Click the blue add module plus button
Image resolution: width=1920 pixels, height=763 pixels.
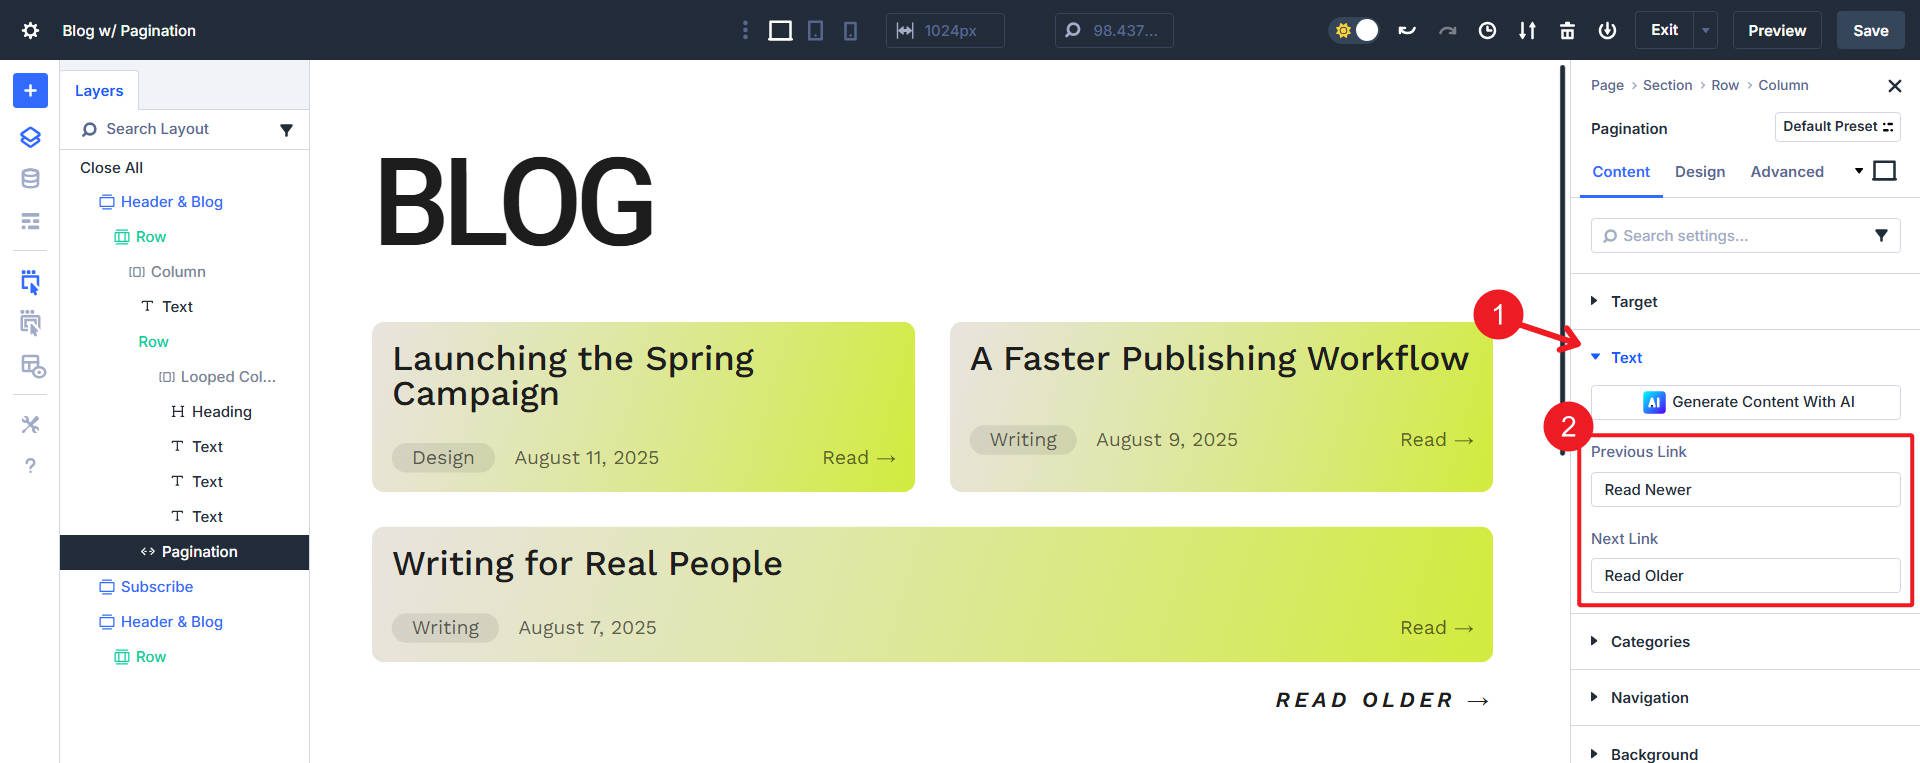(30, 91)
